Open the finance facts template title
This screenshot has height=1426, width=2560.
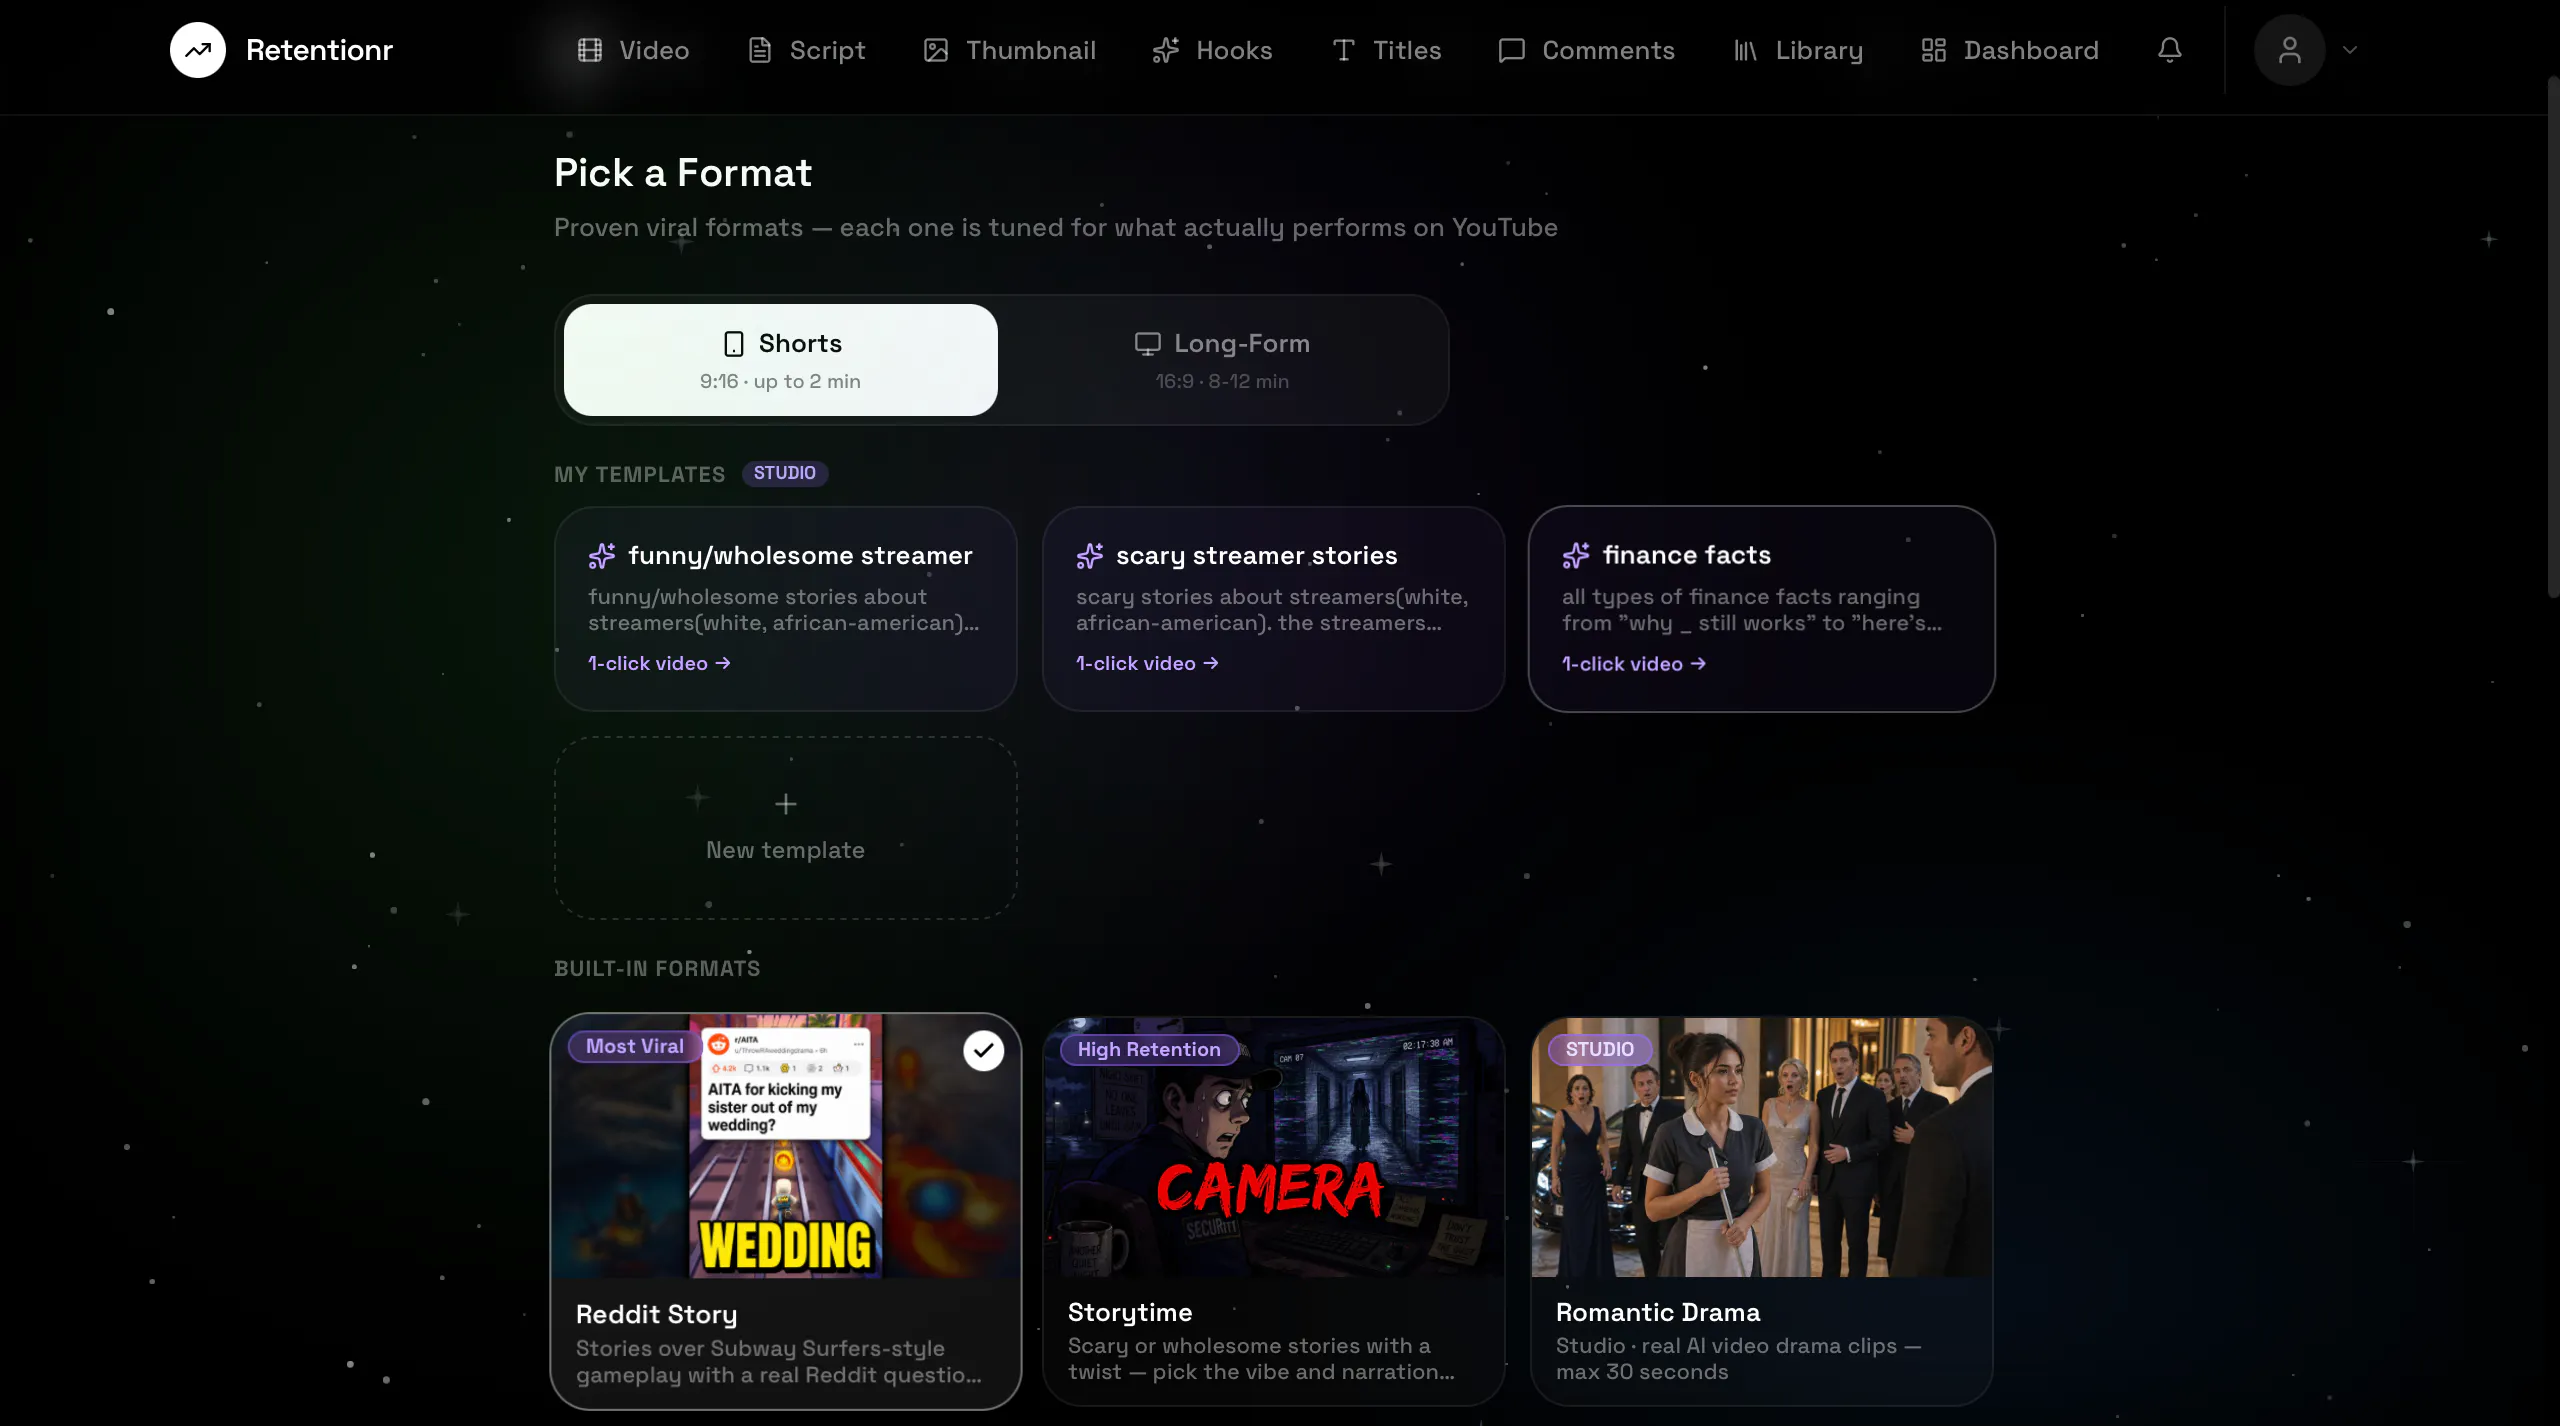click(x=1687, y=555)
